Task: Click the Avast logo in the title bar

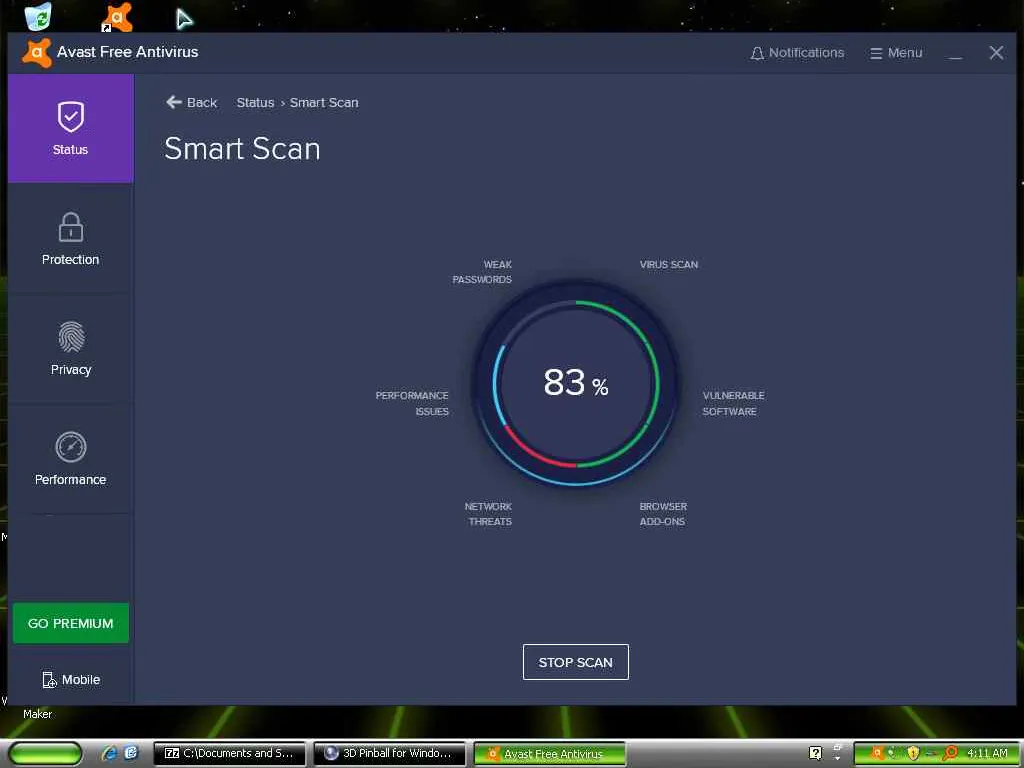Action: pos(37,53)
